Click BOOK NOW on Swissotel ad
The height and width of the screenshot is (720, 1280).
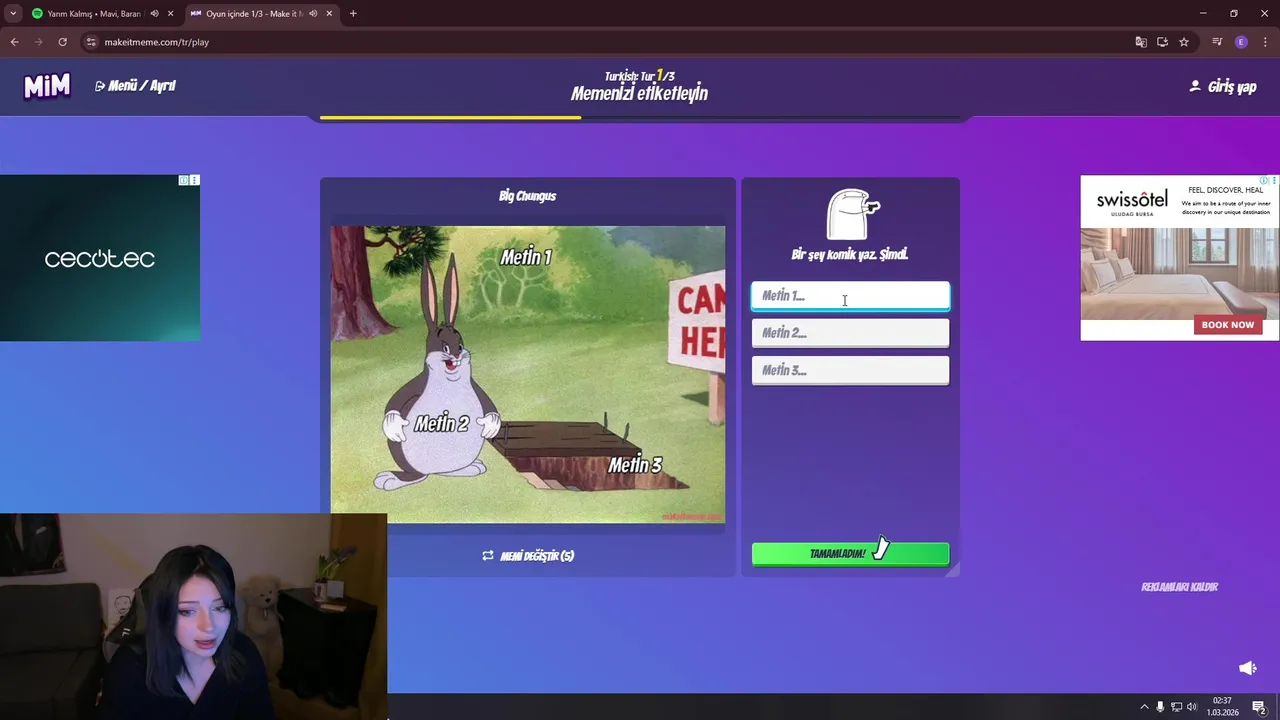coord(1227,325)
